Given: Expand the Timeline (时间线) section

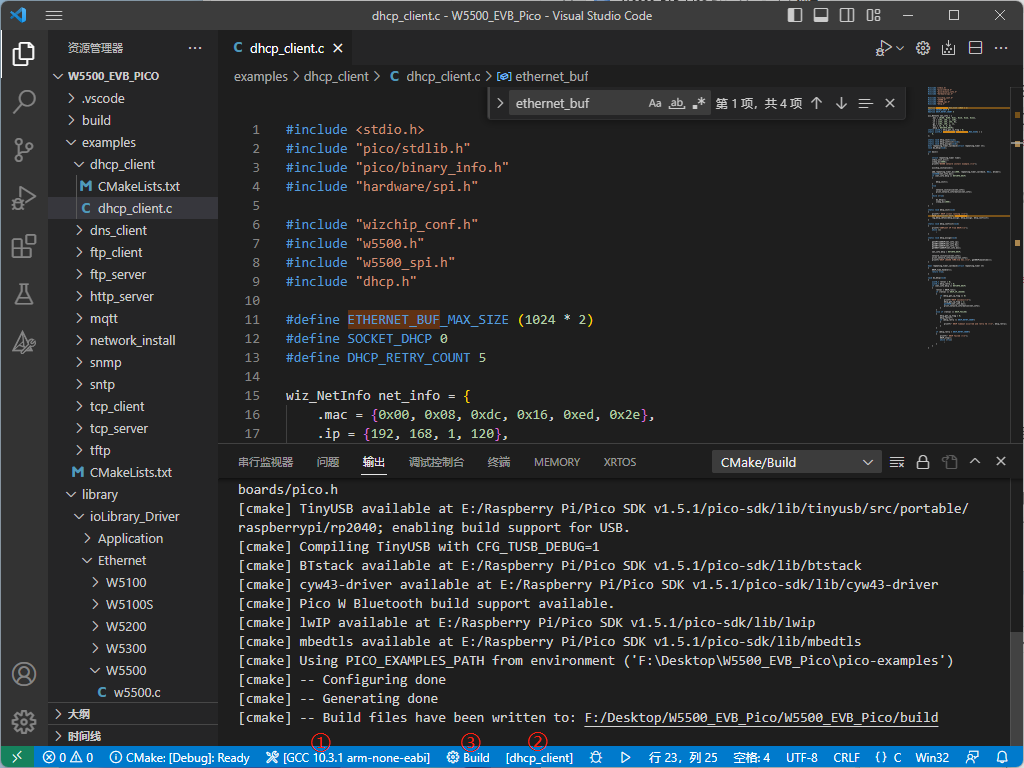Looking at the screenshot, I should click(133, 736).
